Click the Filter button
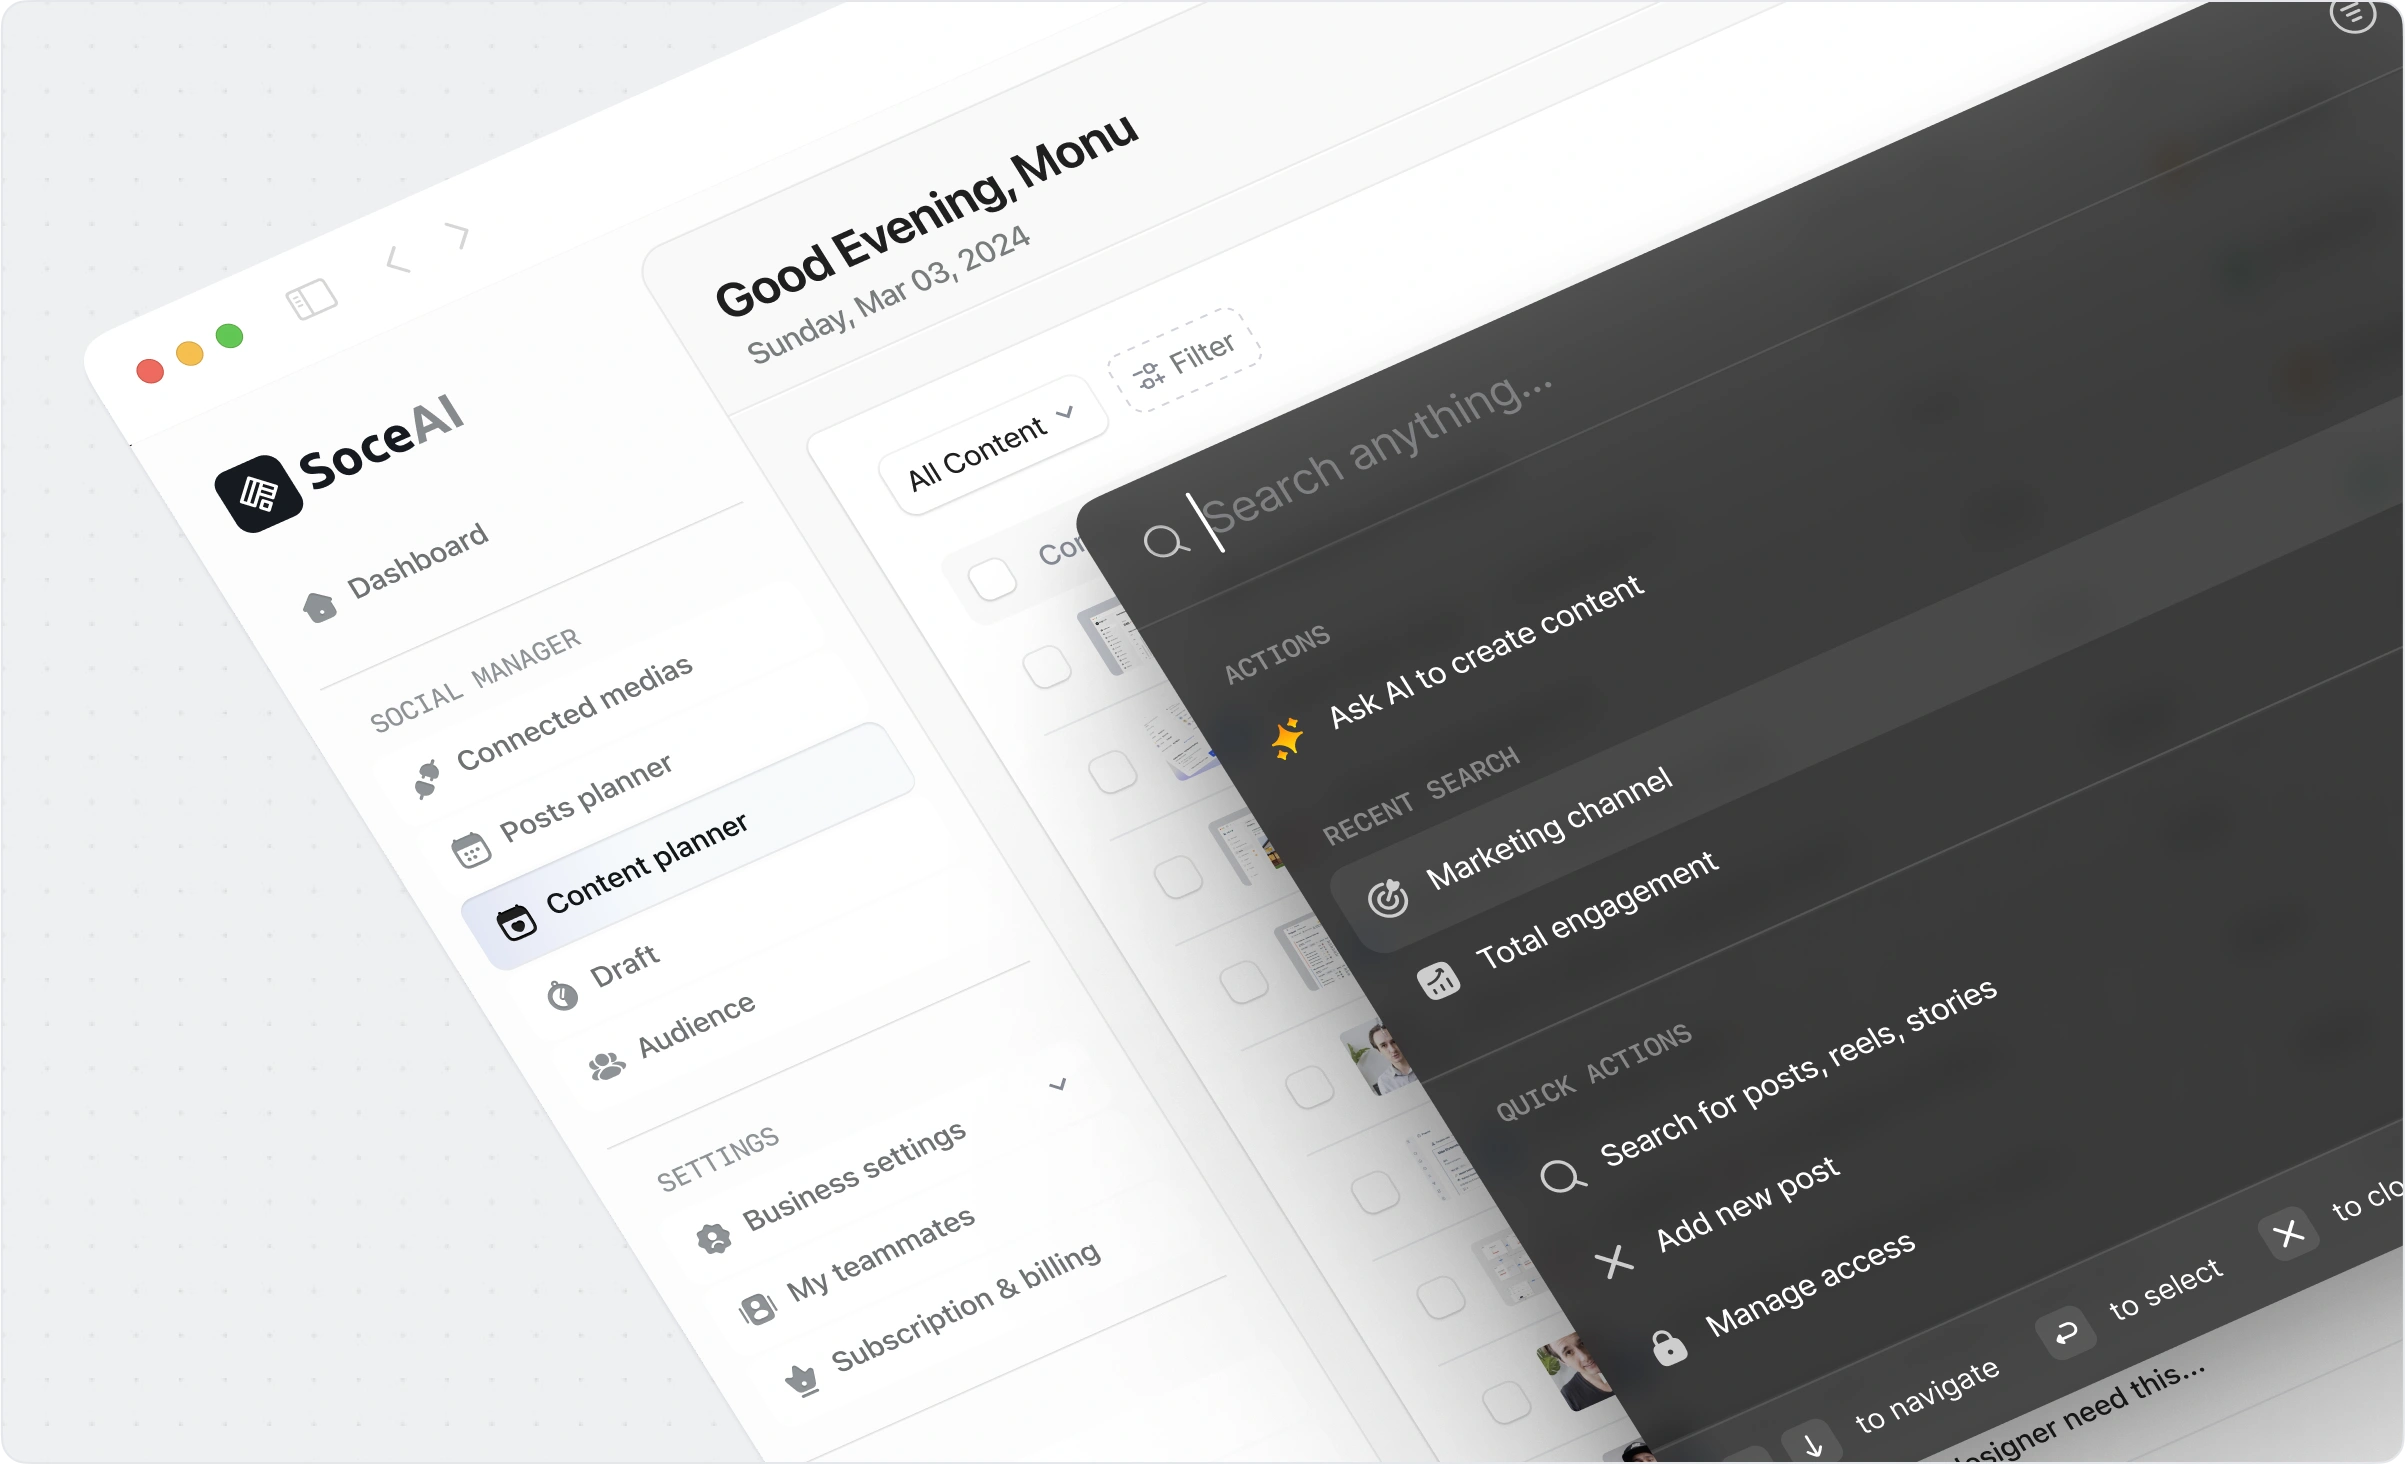The width and height of the screenshot is (2405, 1464). click(1184, 360)
